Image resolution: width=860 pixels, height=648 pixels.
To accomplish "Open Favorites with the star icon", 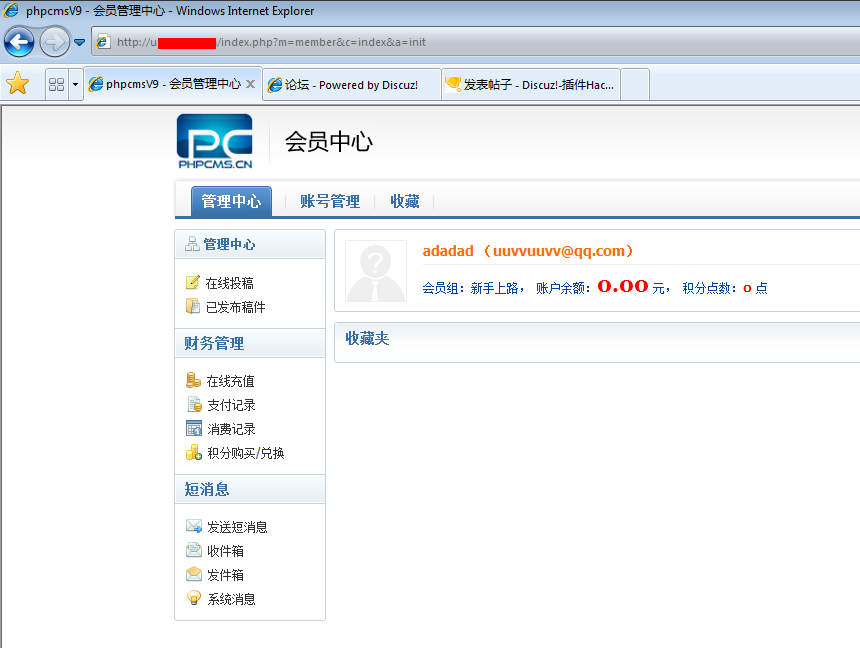I will click(x=18, y=83).
